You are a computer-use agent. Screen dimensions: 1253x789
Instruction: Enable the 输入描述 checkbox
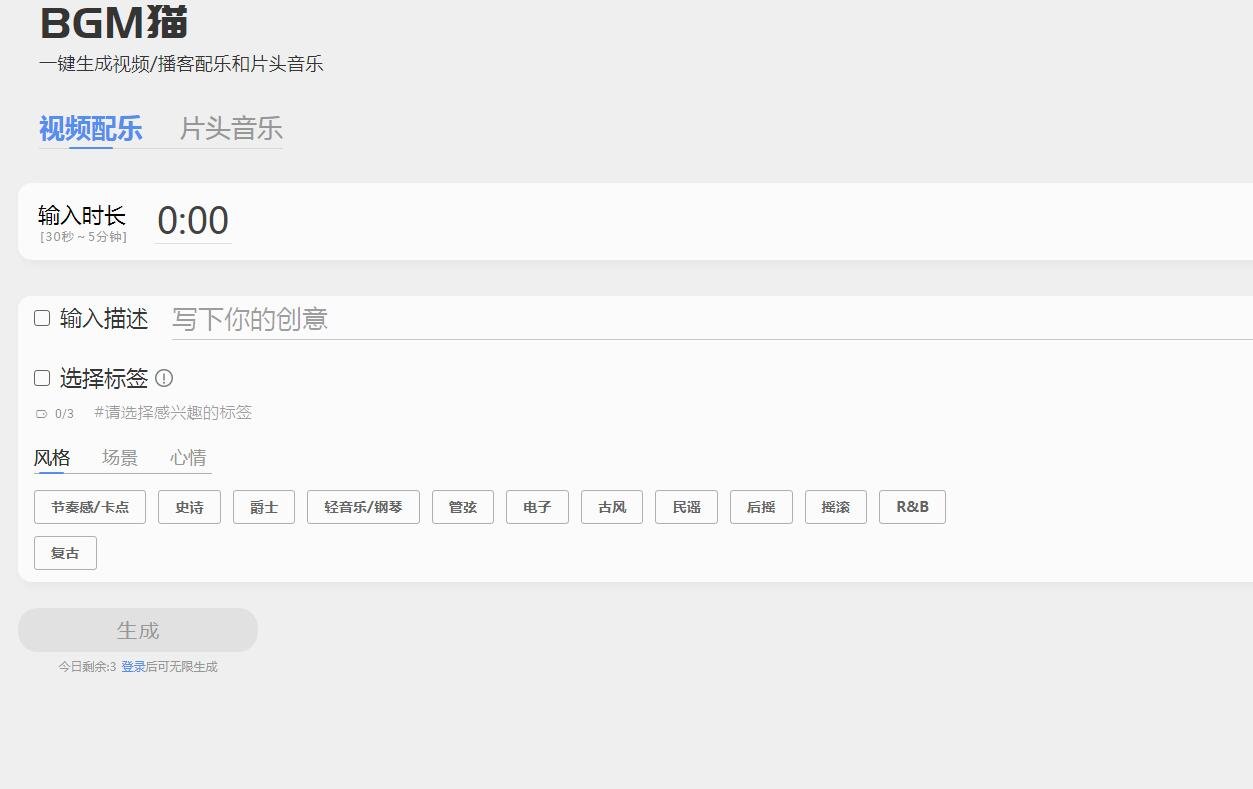[x=42, y=318]
